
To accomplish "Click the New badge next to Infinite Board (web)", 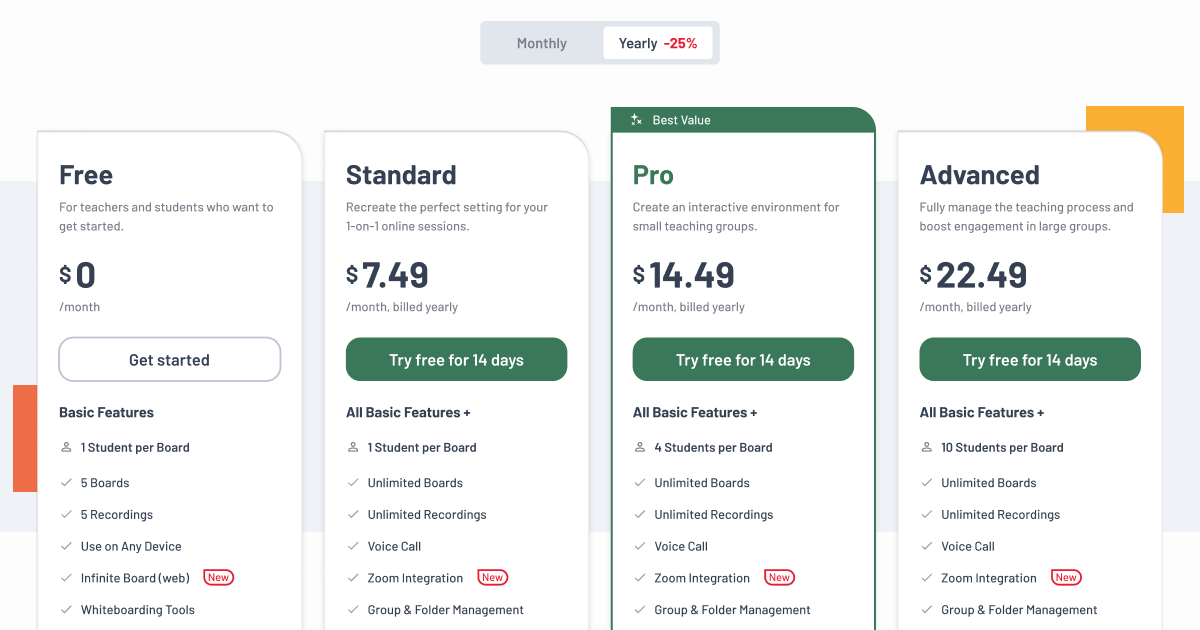I will click(219, 578).
